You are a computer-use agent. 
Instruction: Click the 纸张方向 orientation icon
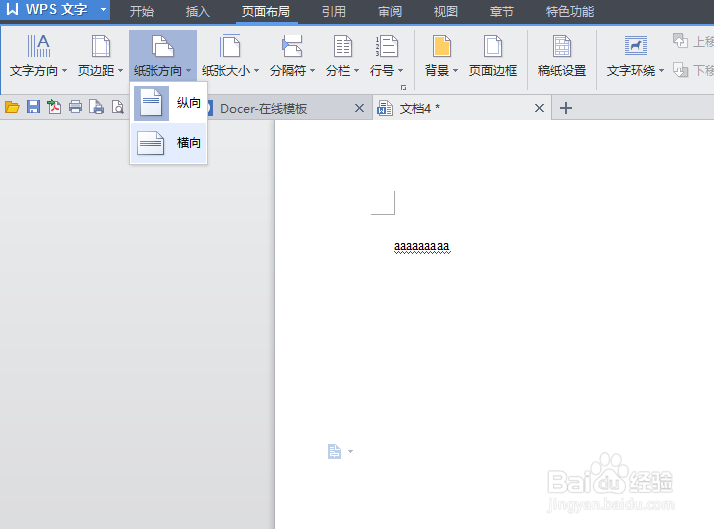pos(163,46)
